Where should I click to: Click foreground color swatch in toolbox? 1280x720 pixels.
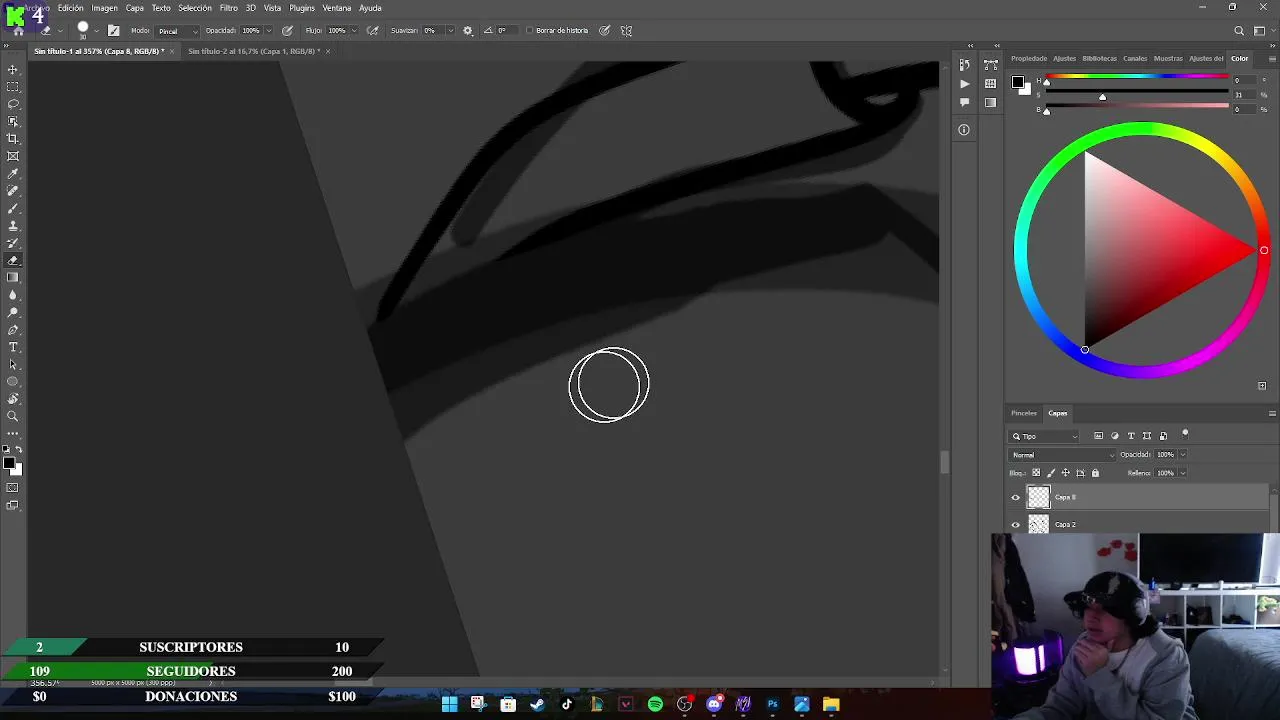click(8, 462)
